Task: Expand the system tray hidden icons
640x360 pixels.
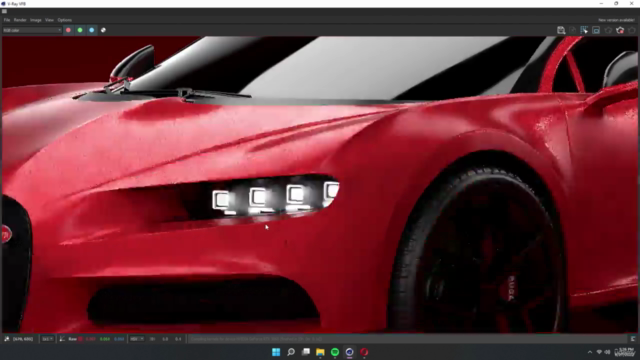Action: point(590,352)
